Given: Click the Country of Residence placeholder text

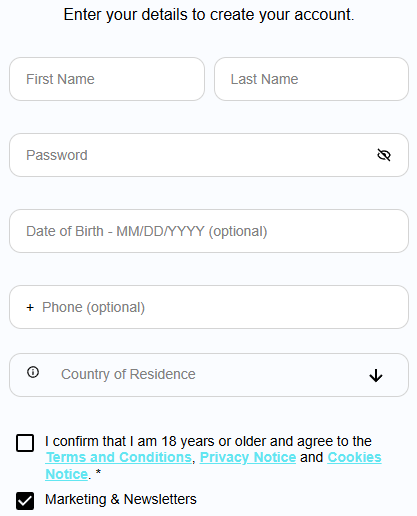Looking at the screenshot, I should click(x=128, y=374).
